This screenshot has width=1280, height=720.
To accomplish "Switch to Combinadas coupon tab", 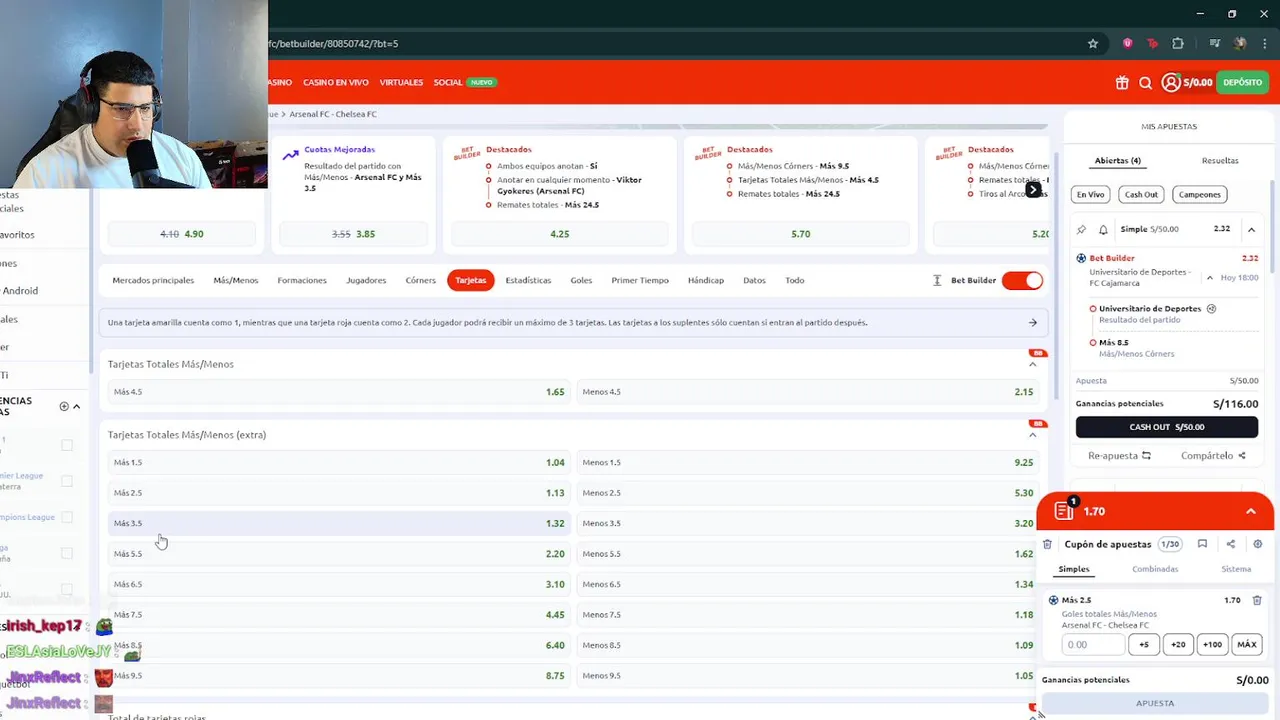I will pos(1155,569).
